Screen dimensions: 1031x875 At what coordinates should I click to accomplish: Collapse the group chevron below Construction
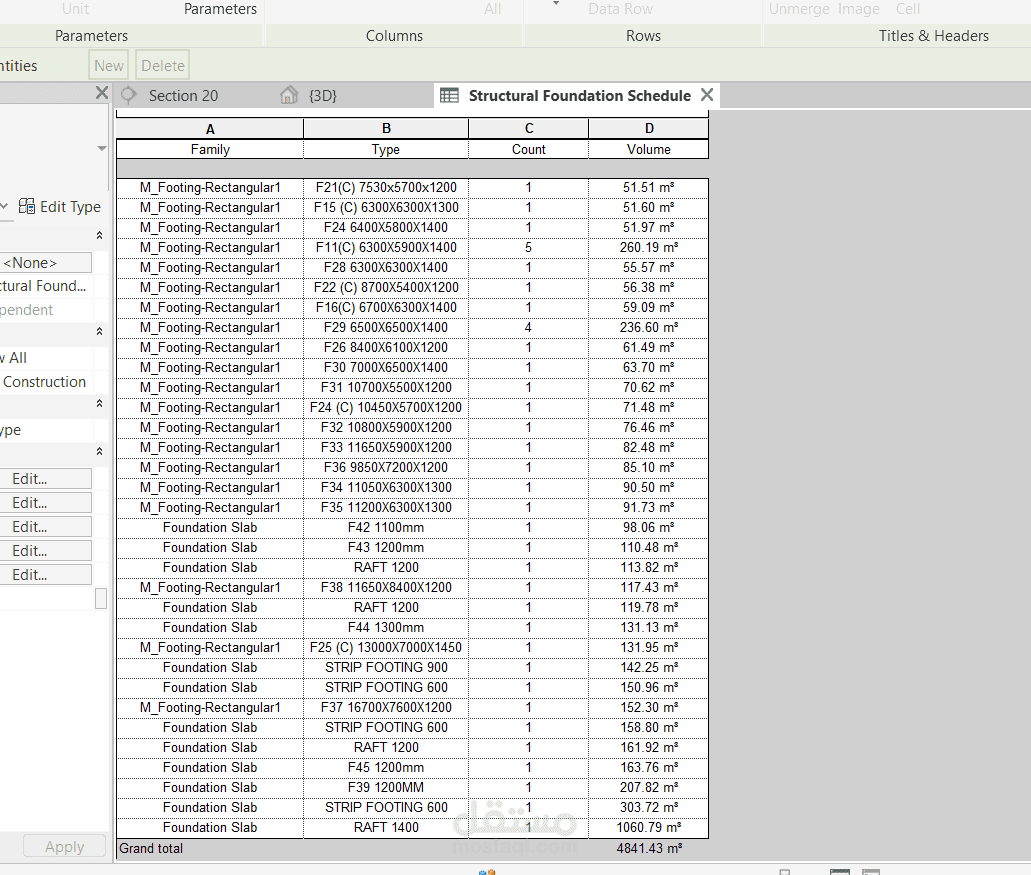coord(99,404)
